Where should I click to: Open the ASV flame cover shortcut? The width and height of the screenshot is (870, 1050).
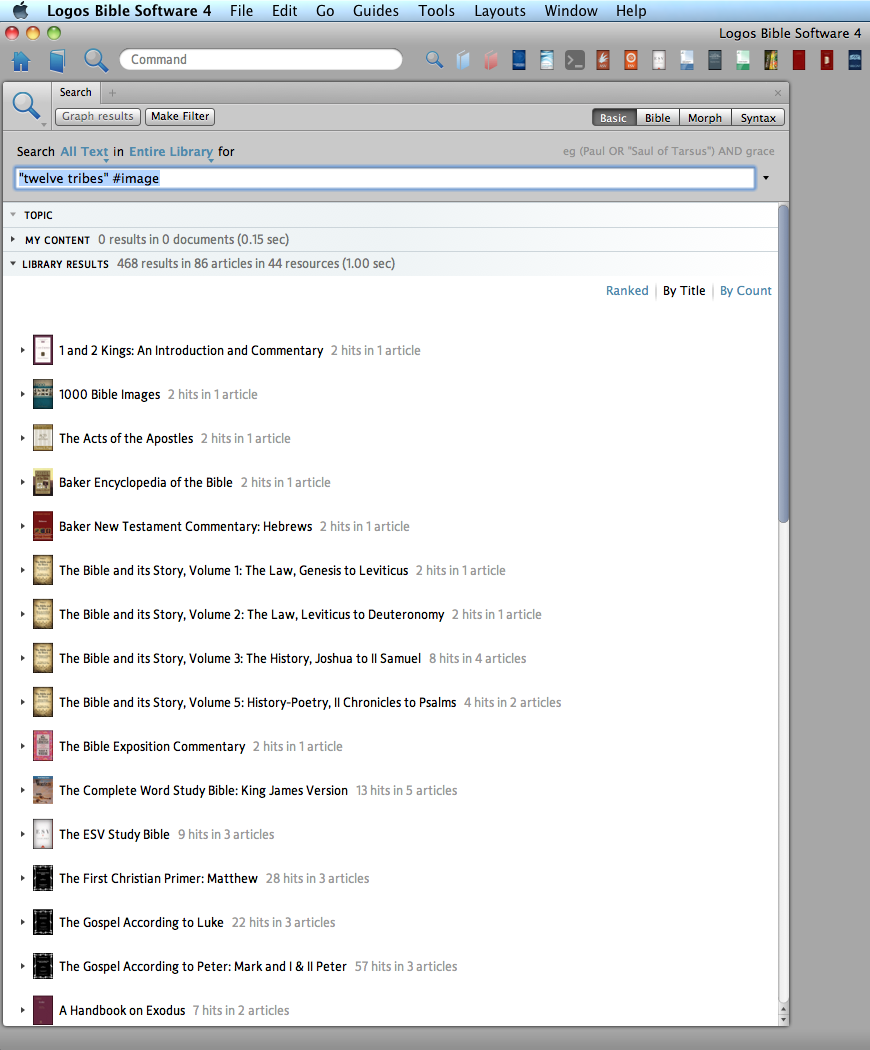point(603,60)
